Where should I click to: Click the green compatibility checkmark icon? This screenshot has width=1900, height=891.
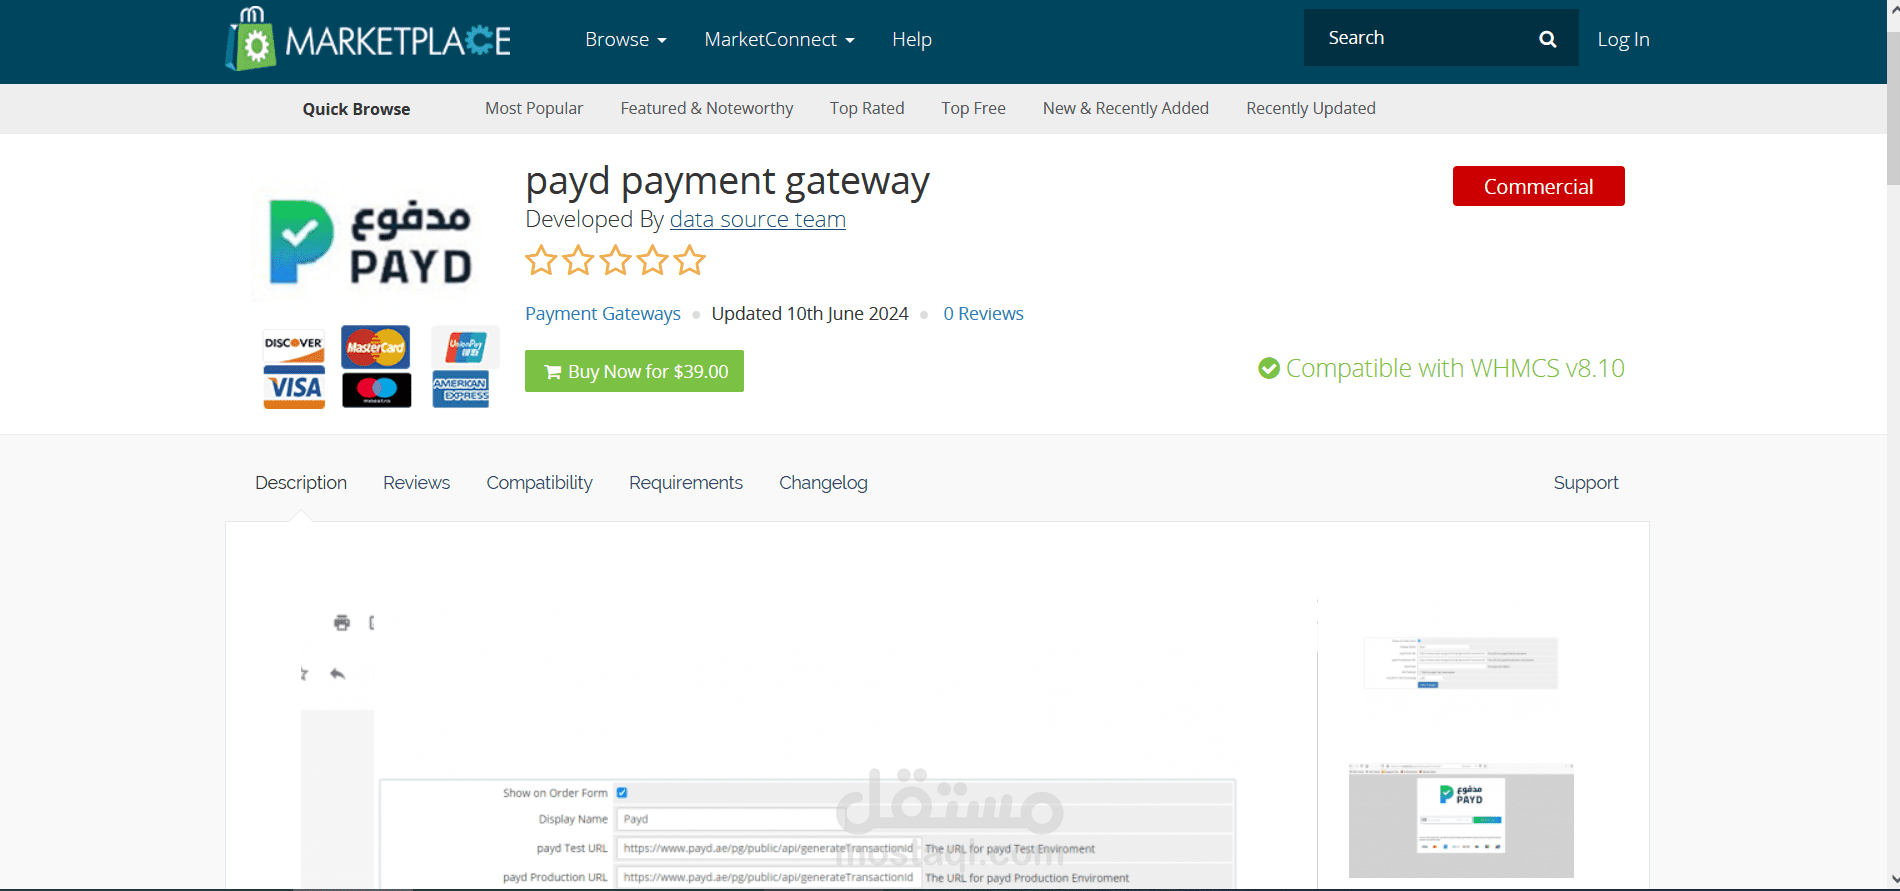point(1269,369)
